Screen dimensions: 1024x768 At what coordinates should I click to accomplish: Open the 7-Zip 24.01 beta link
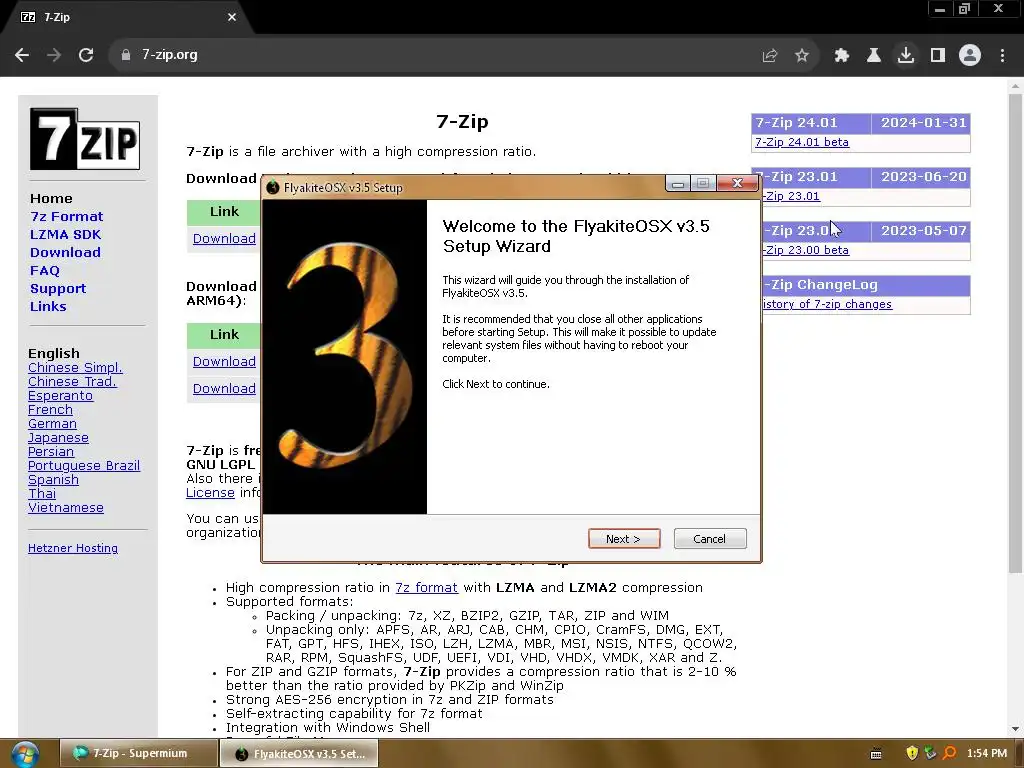click(802, 142)
